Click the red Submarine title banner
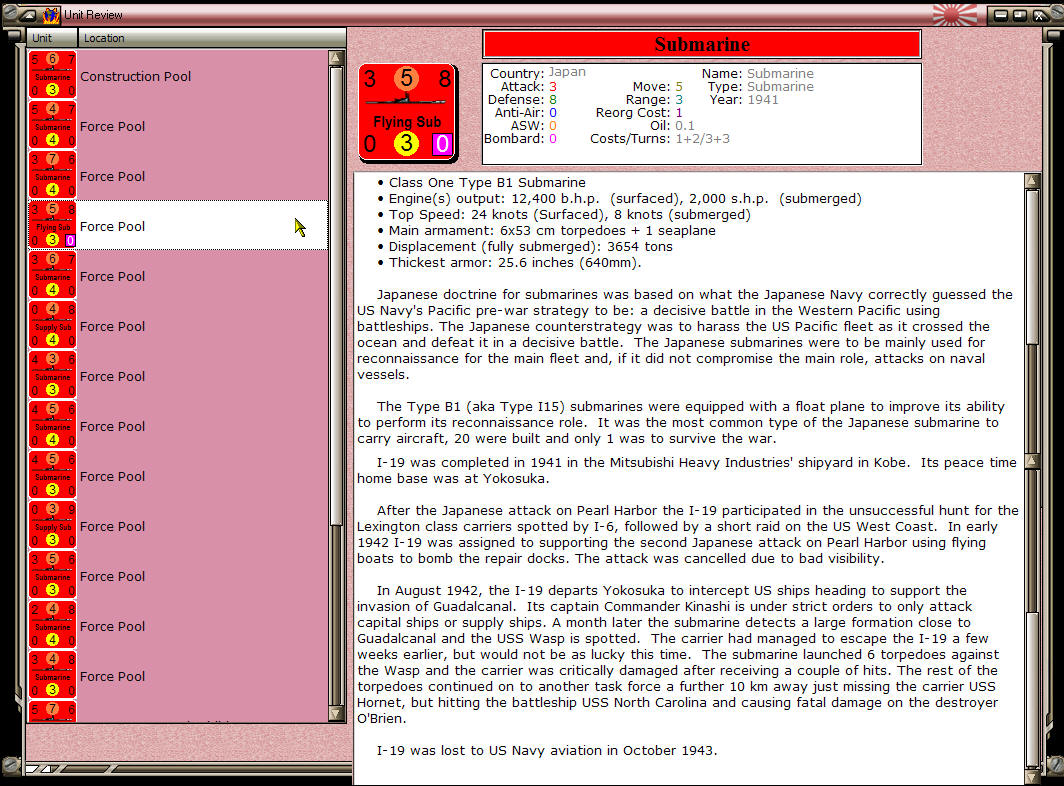Screen dimensions: 1064x786 coord(702,44)
